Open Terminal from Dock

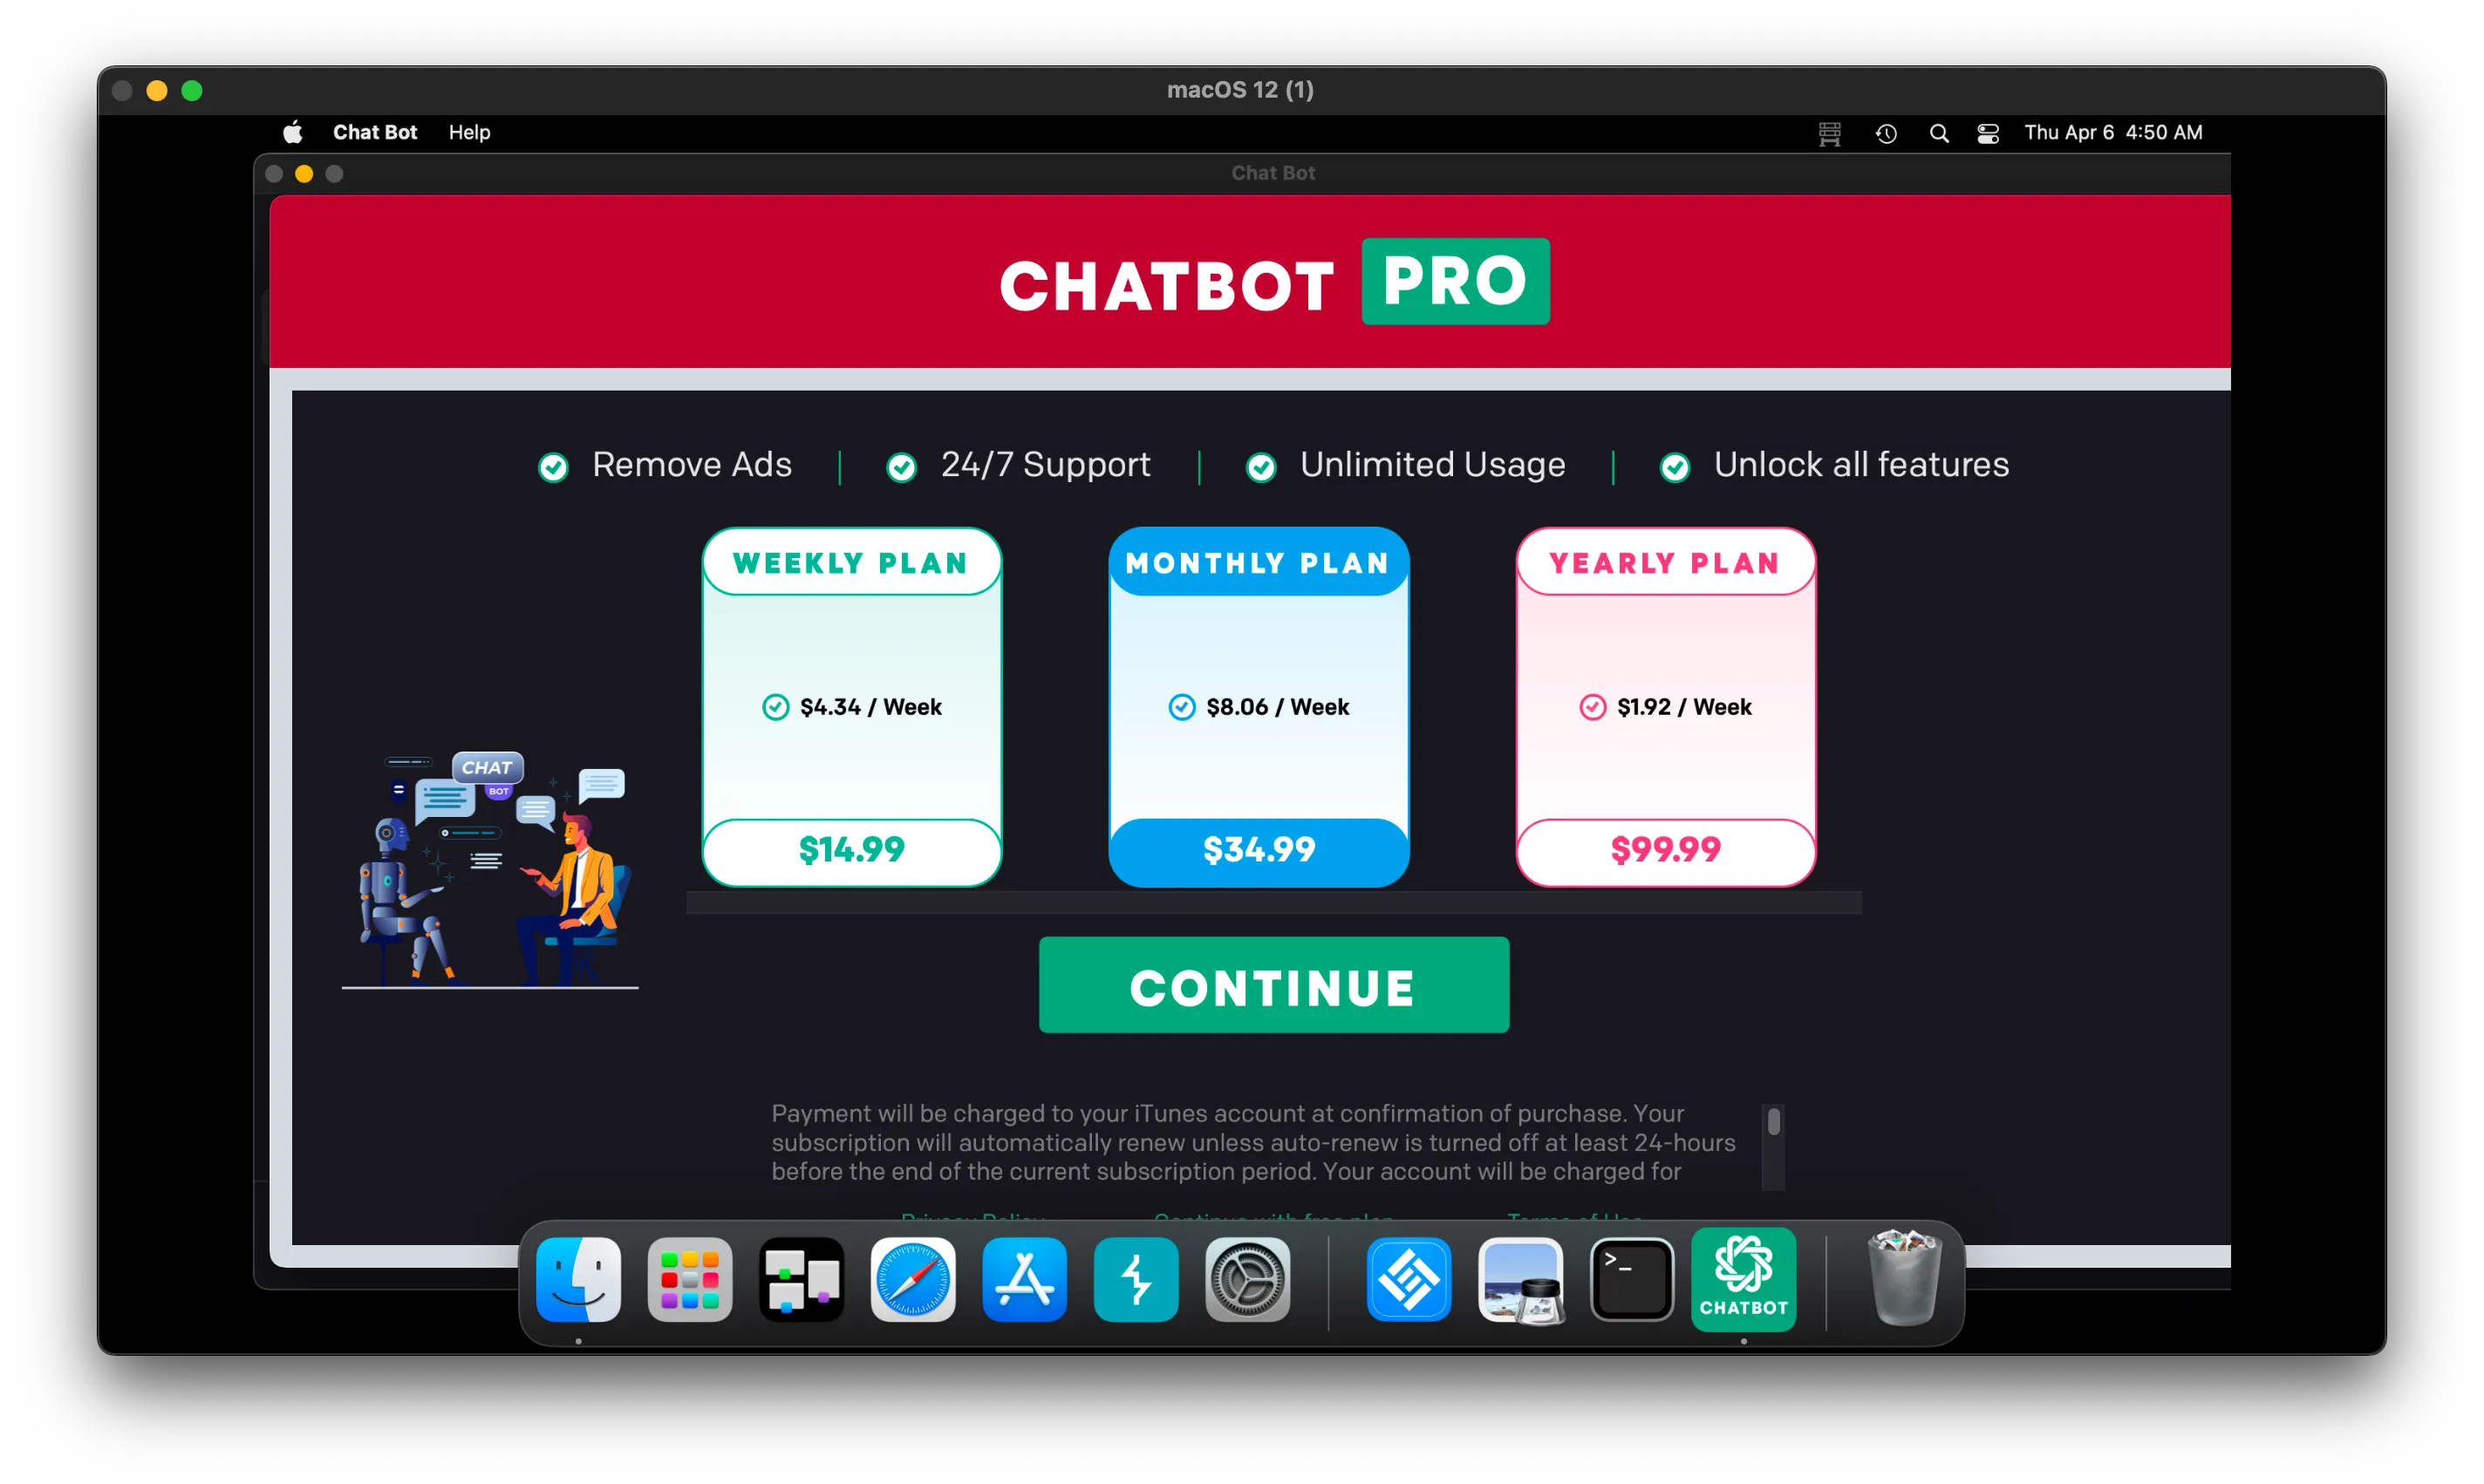[1629, 1281]
